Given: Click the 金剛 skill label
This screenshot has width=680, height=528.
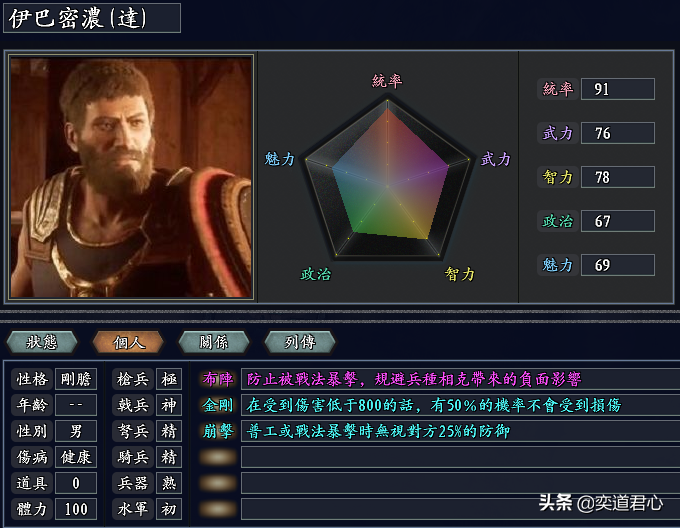Looking at the screenshot, I should (218, 405).
